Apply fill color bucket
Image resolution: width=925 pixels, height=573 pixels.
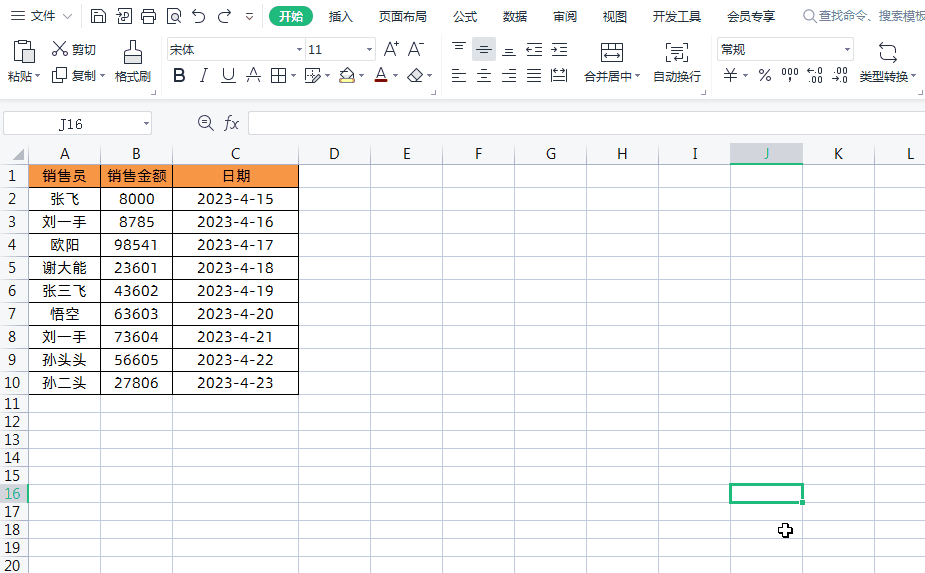[347, 76]
